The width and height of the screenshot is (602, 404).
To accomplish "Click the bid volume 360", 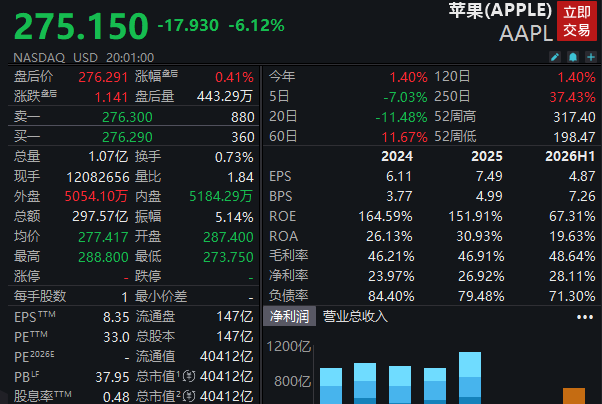I will pyautogui.click(x=243, y=137).
